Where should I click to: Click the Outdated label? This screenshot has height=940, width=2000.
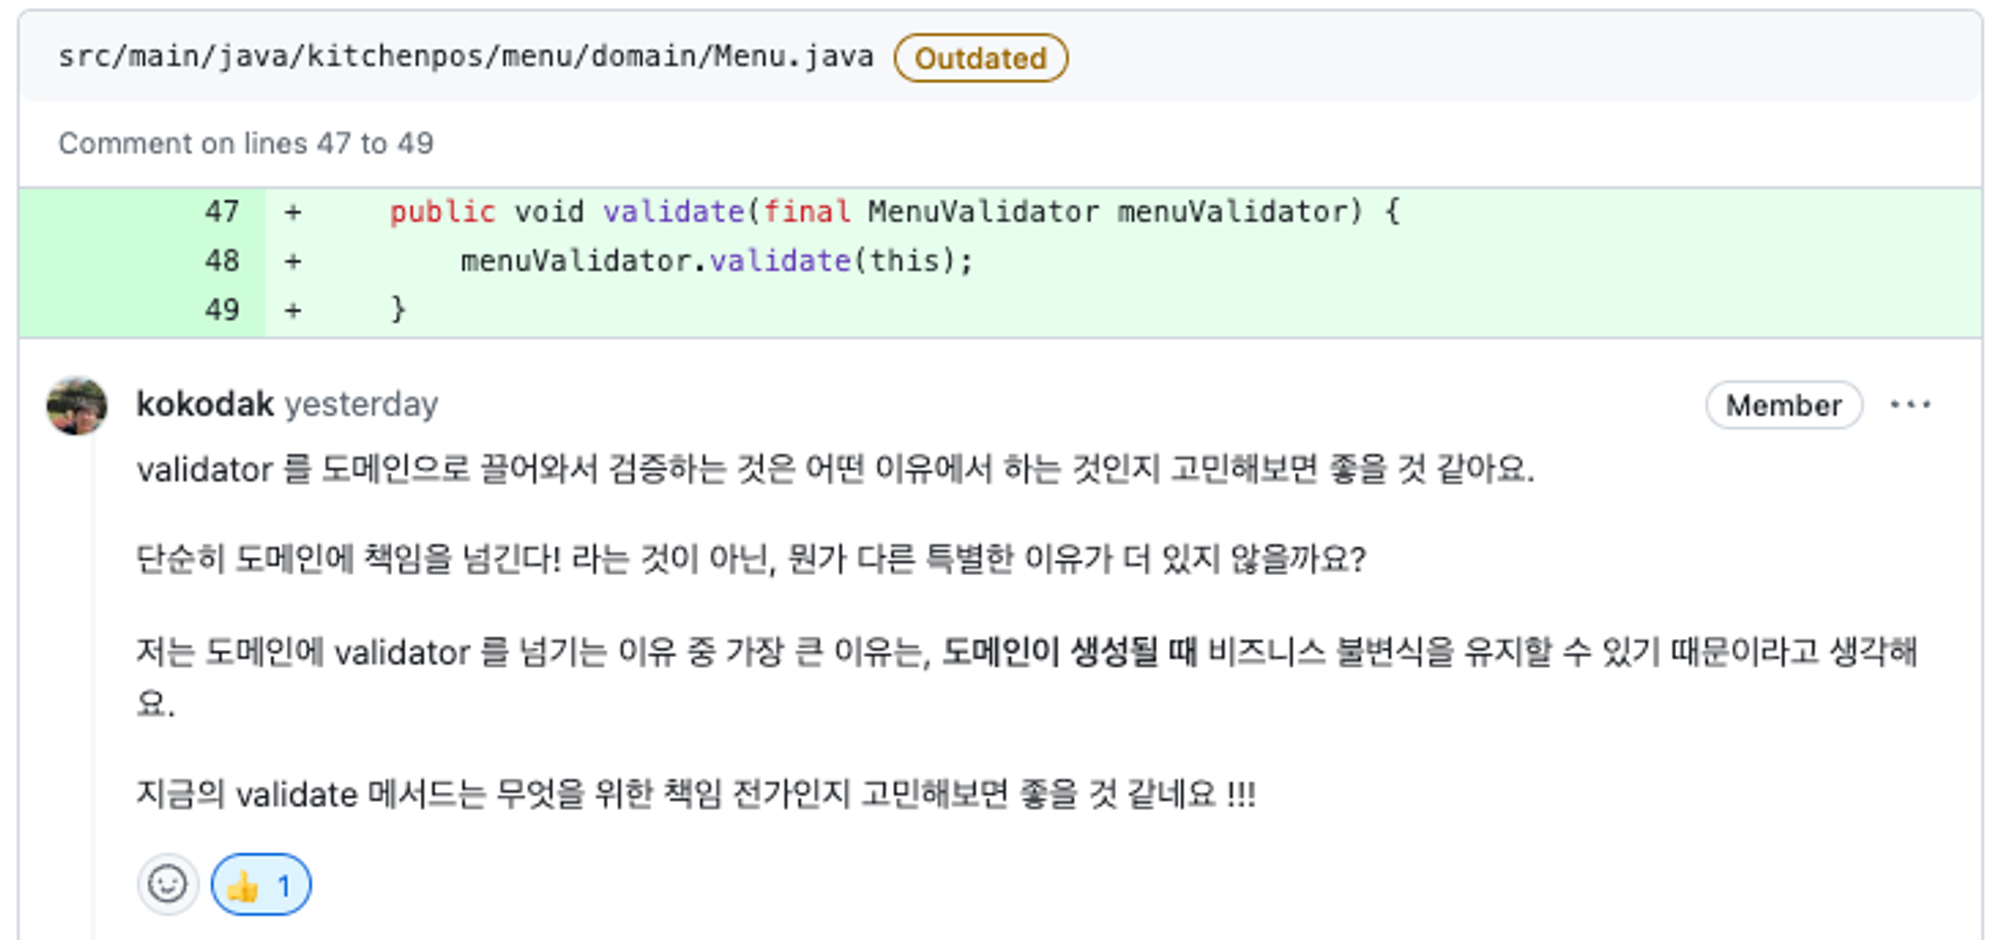pyautogui.click(x=980, y=58)
